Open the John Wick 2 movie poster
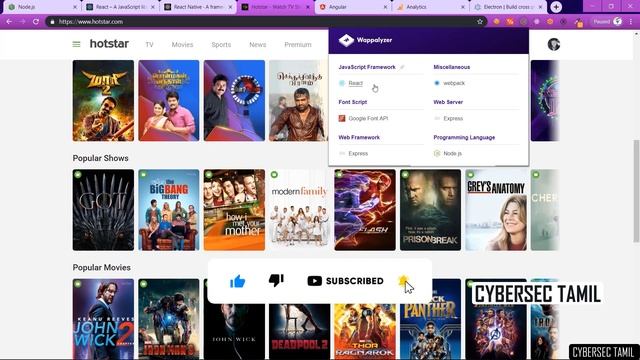Viewport: 640px width, 360px height. (x=103, y=319)
